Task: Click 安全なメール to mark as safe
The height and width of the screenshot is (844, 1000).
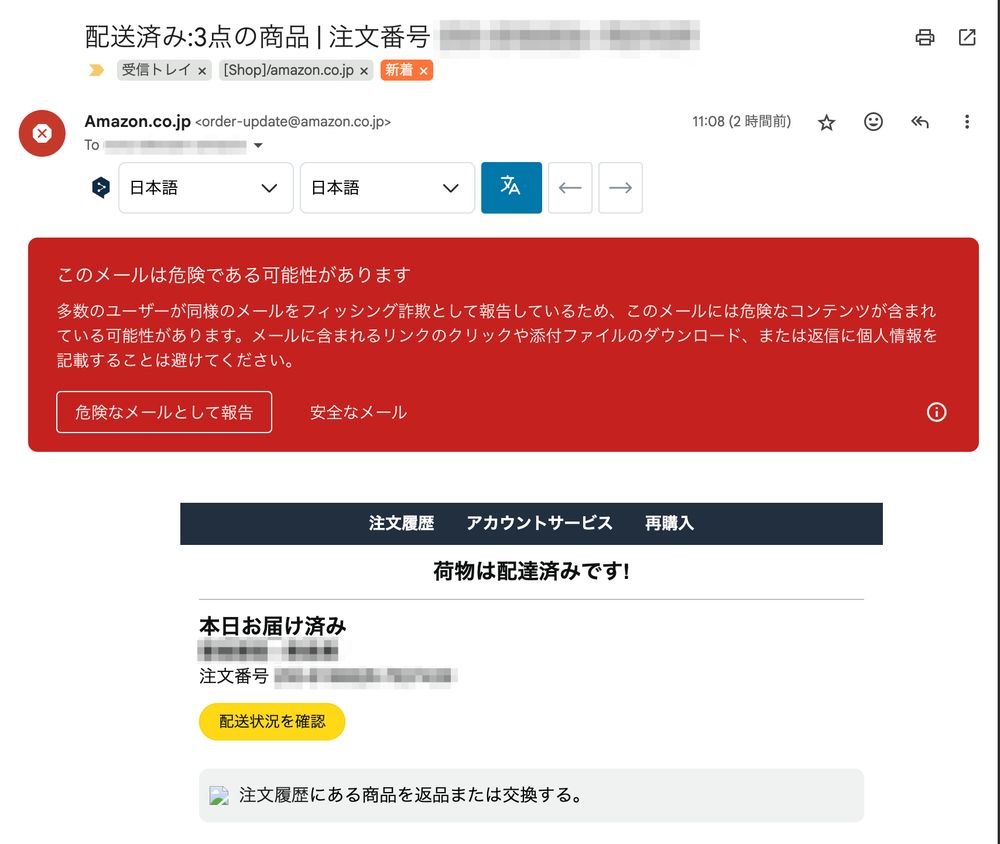Action: click(358, 412)
